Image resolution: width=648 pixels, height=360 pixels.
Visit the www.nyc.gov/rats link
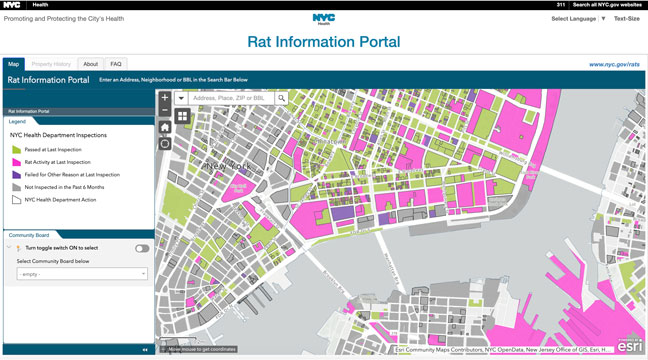(614, 64)
